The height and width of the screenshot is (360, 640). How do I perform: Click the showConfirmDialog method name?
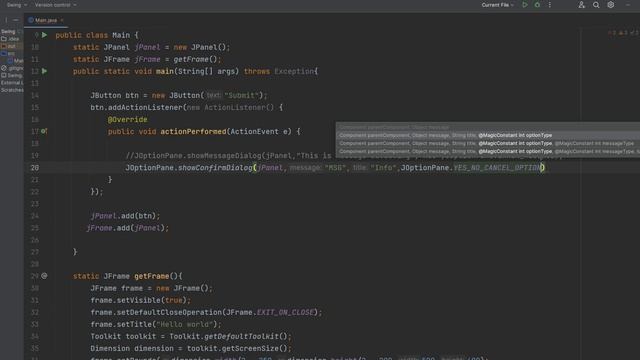pyautogui.click(x=215, y=168)
